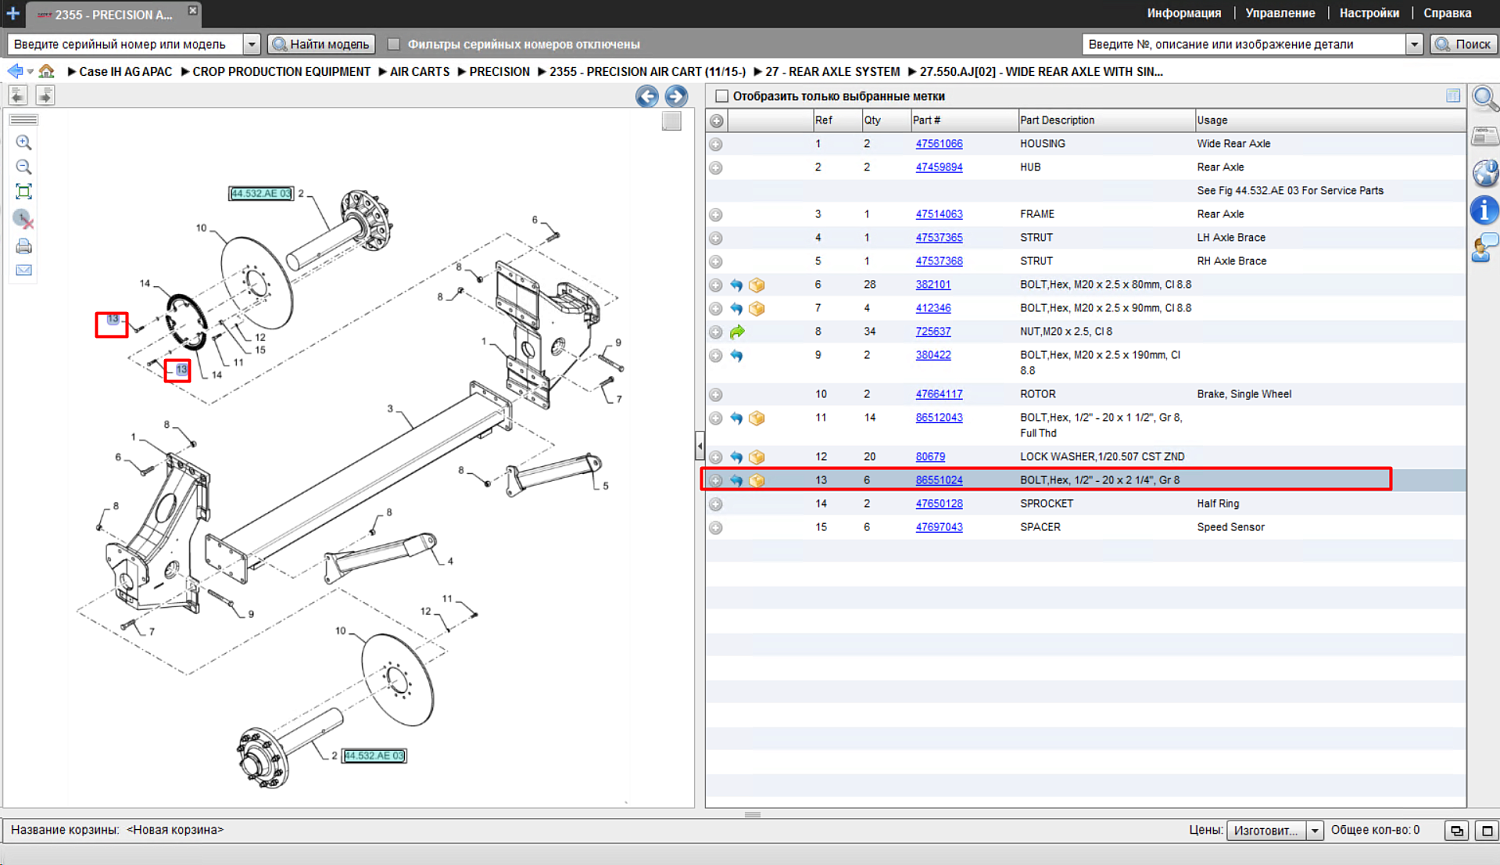Email the diagram using the envelope icon
The width and height of the screenshot is (1500, 865).
click(24, 270)
